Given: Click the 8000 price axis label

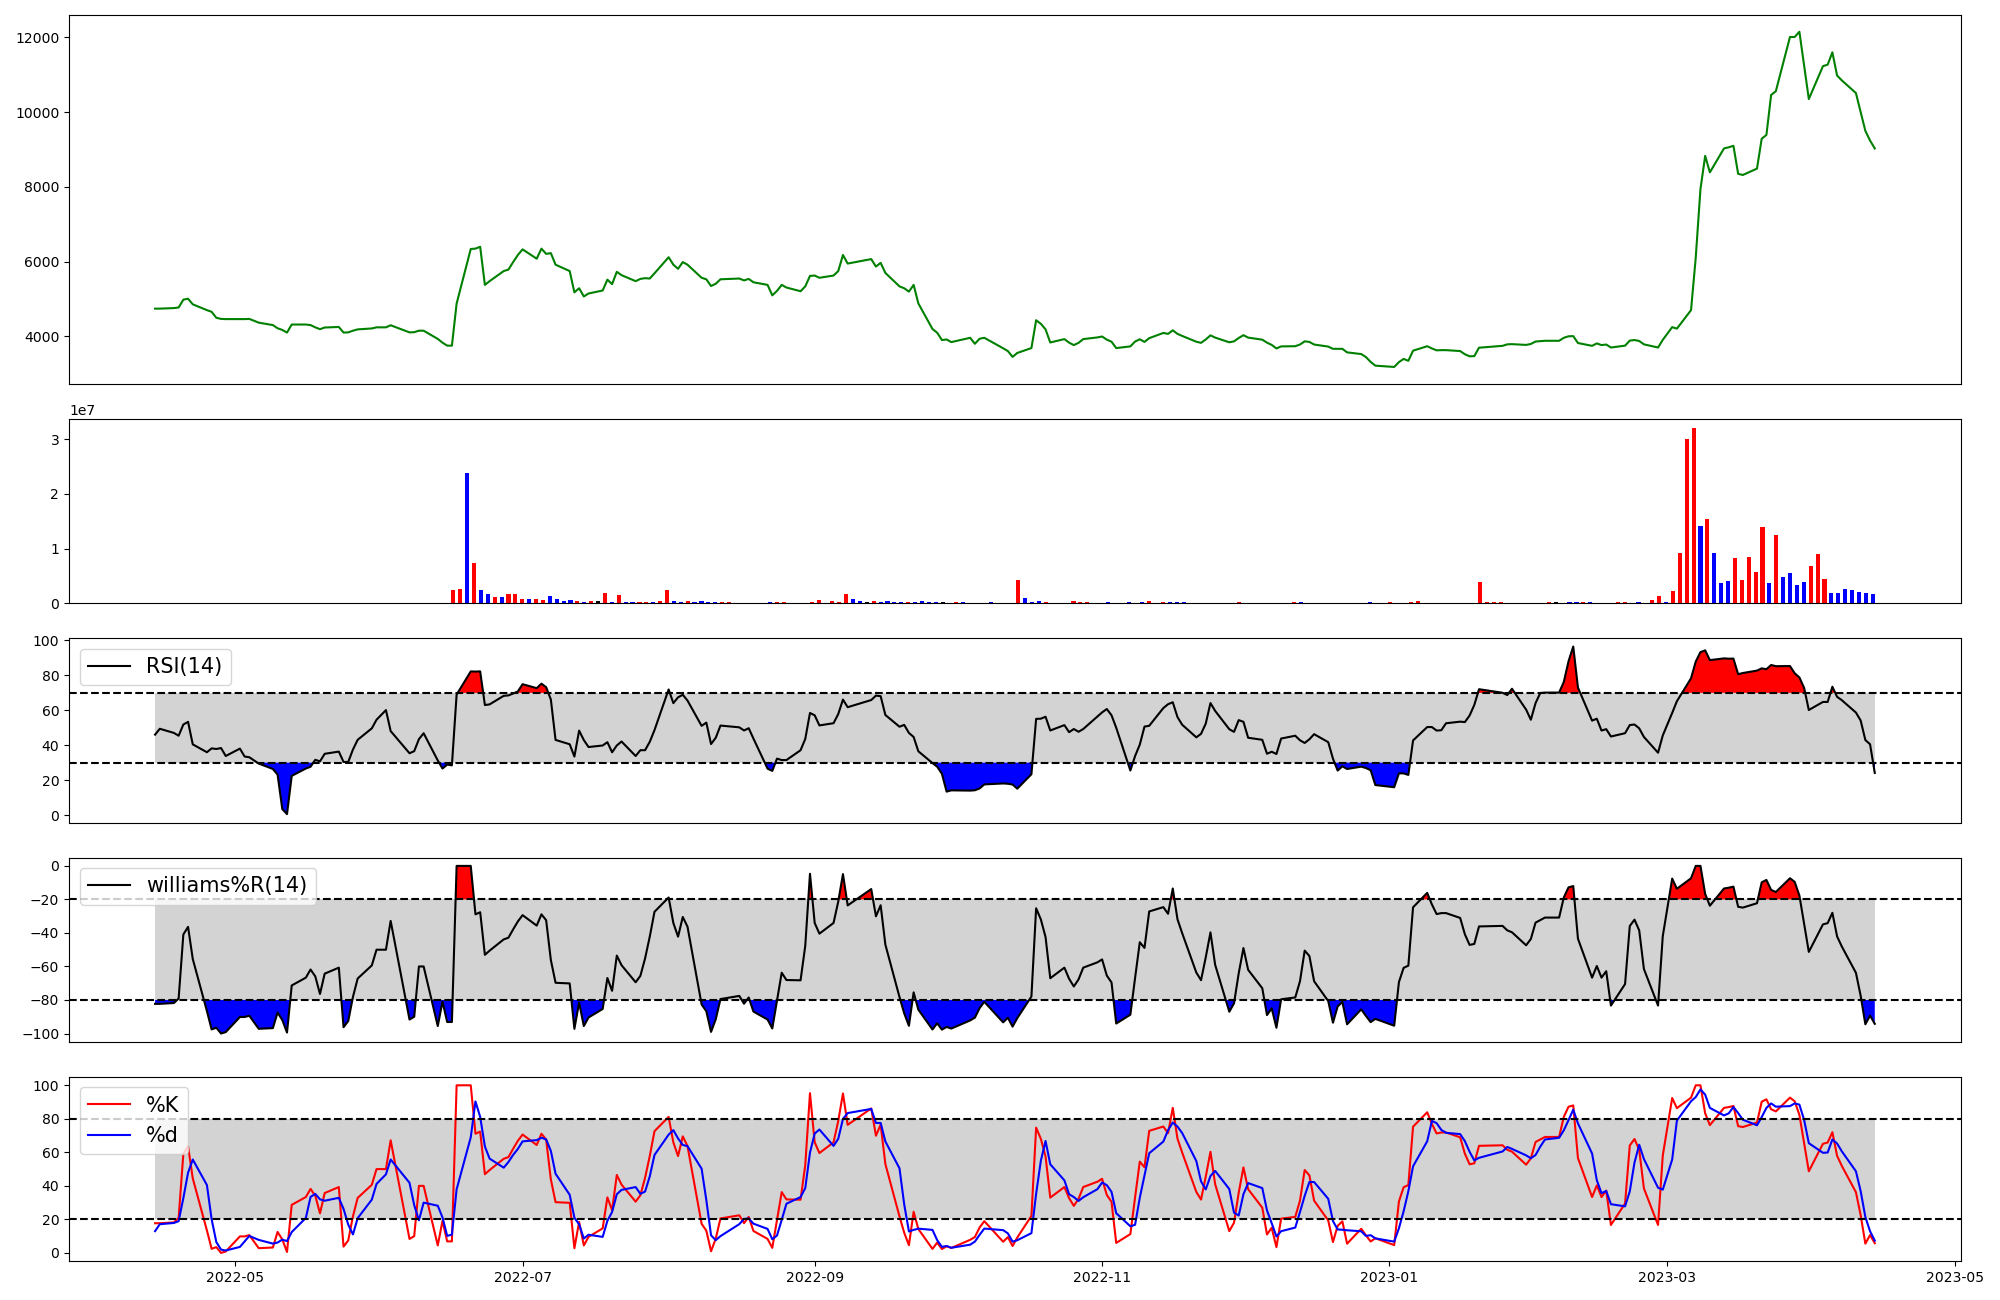Looking at the screenshot, I should pos(40,188).
